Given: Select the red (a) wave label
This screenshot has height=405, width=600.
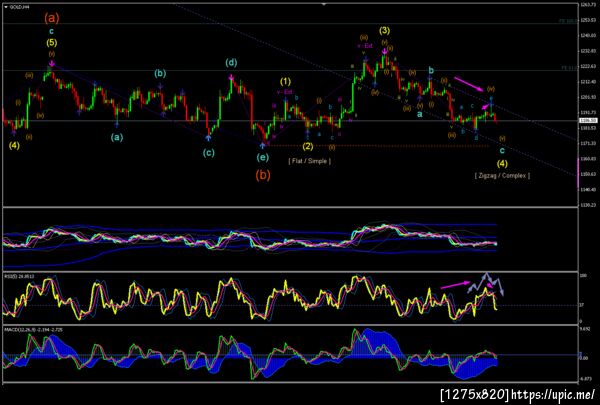Looking at the screenshot, I should point(52,18).
